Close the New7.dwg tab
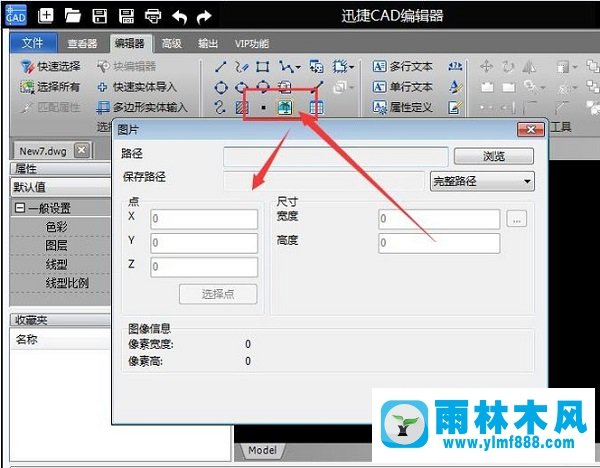Viewport: 600px width, 468px height. tap(82, 150)
